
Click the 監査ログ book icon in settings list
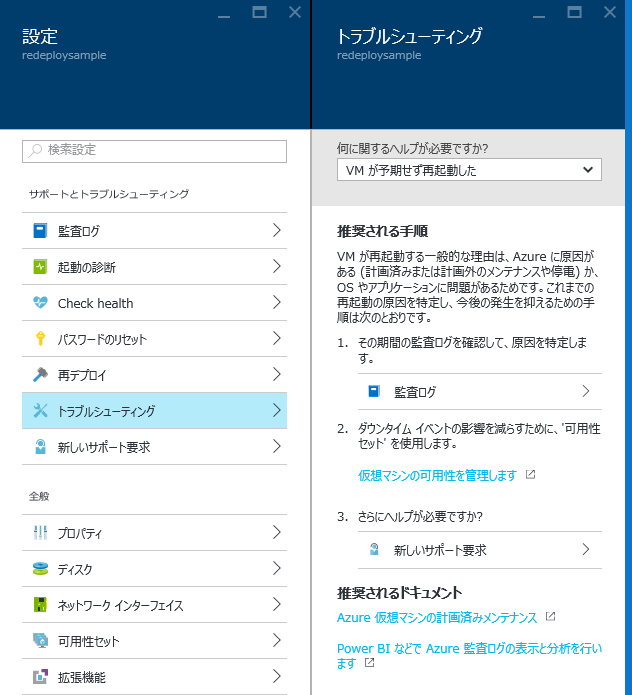click(40, 231)
